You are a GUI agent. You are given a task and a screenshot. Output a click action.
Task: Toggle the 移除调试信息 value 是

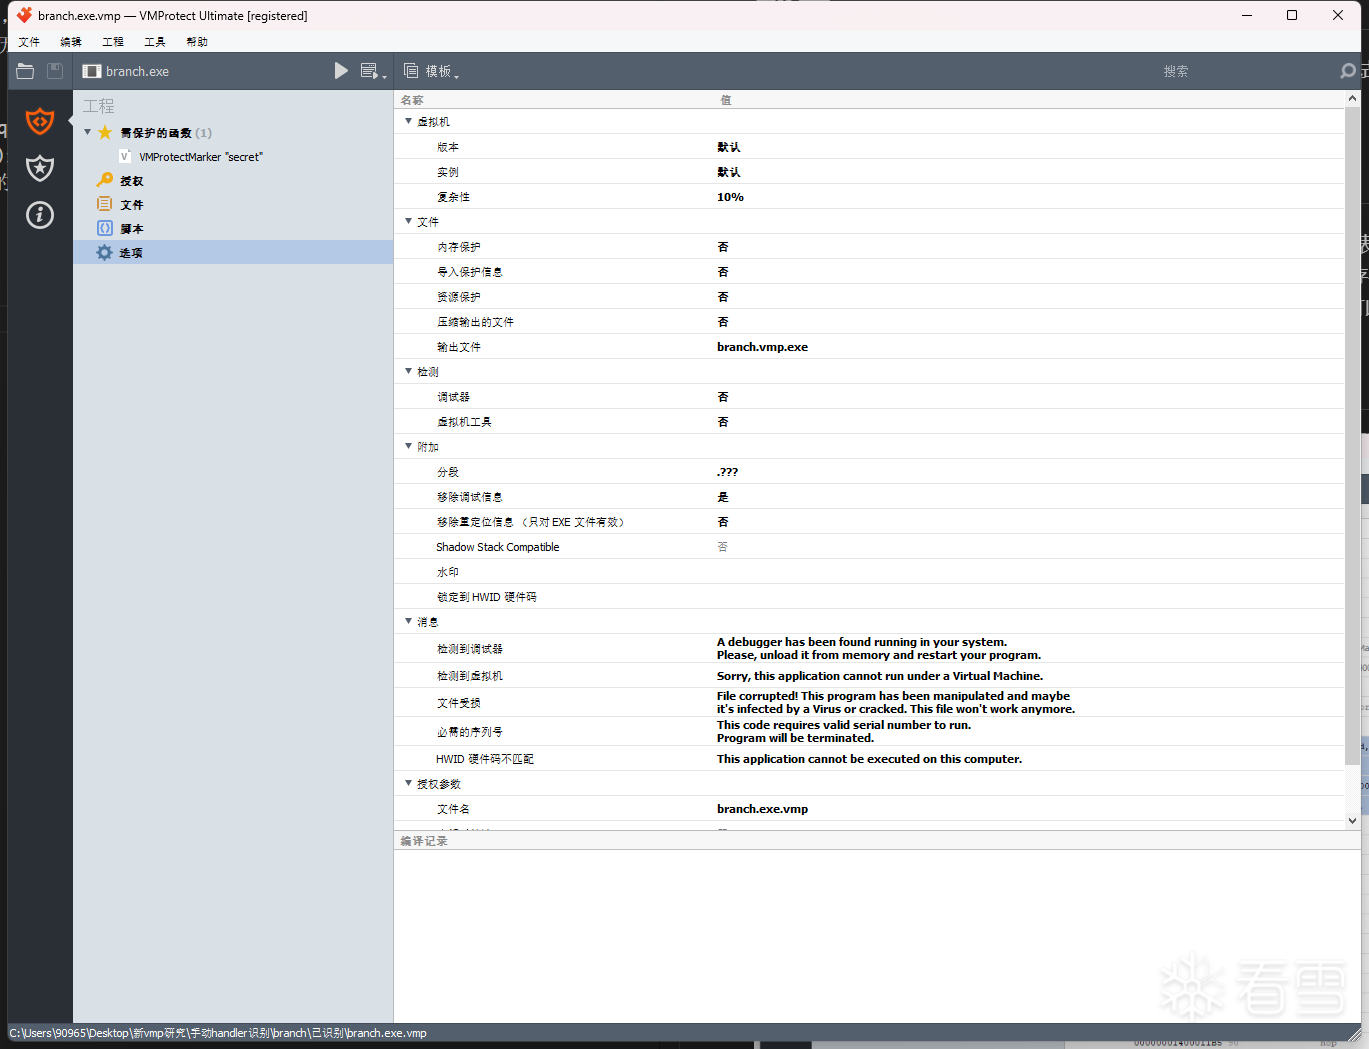coord(723,497)
